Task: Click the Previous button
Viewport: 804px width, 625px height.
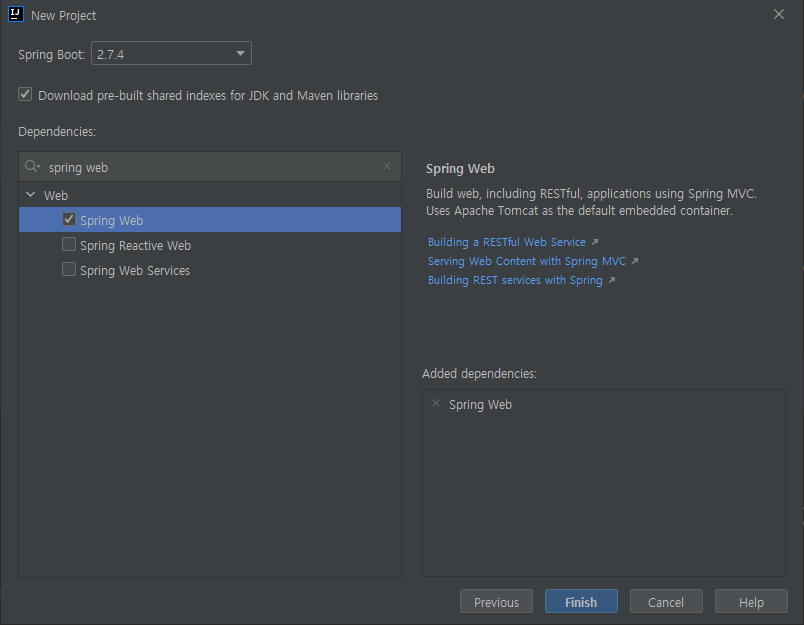Action: click(496, 601)
